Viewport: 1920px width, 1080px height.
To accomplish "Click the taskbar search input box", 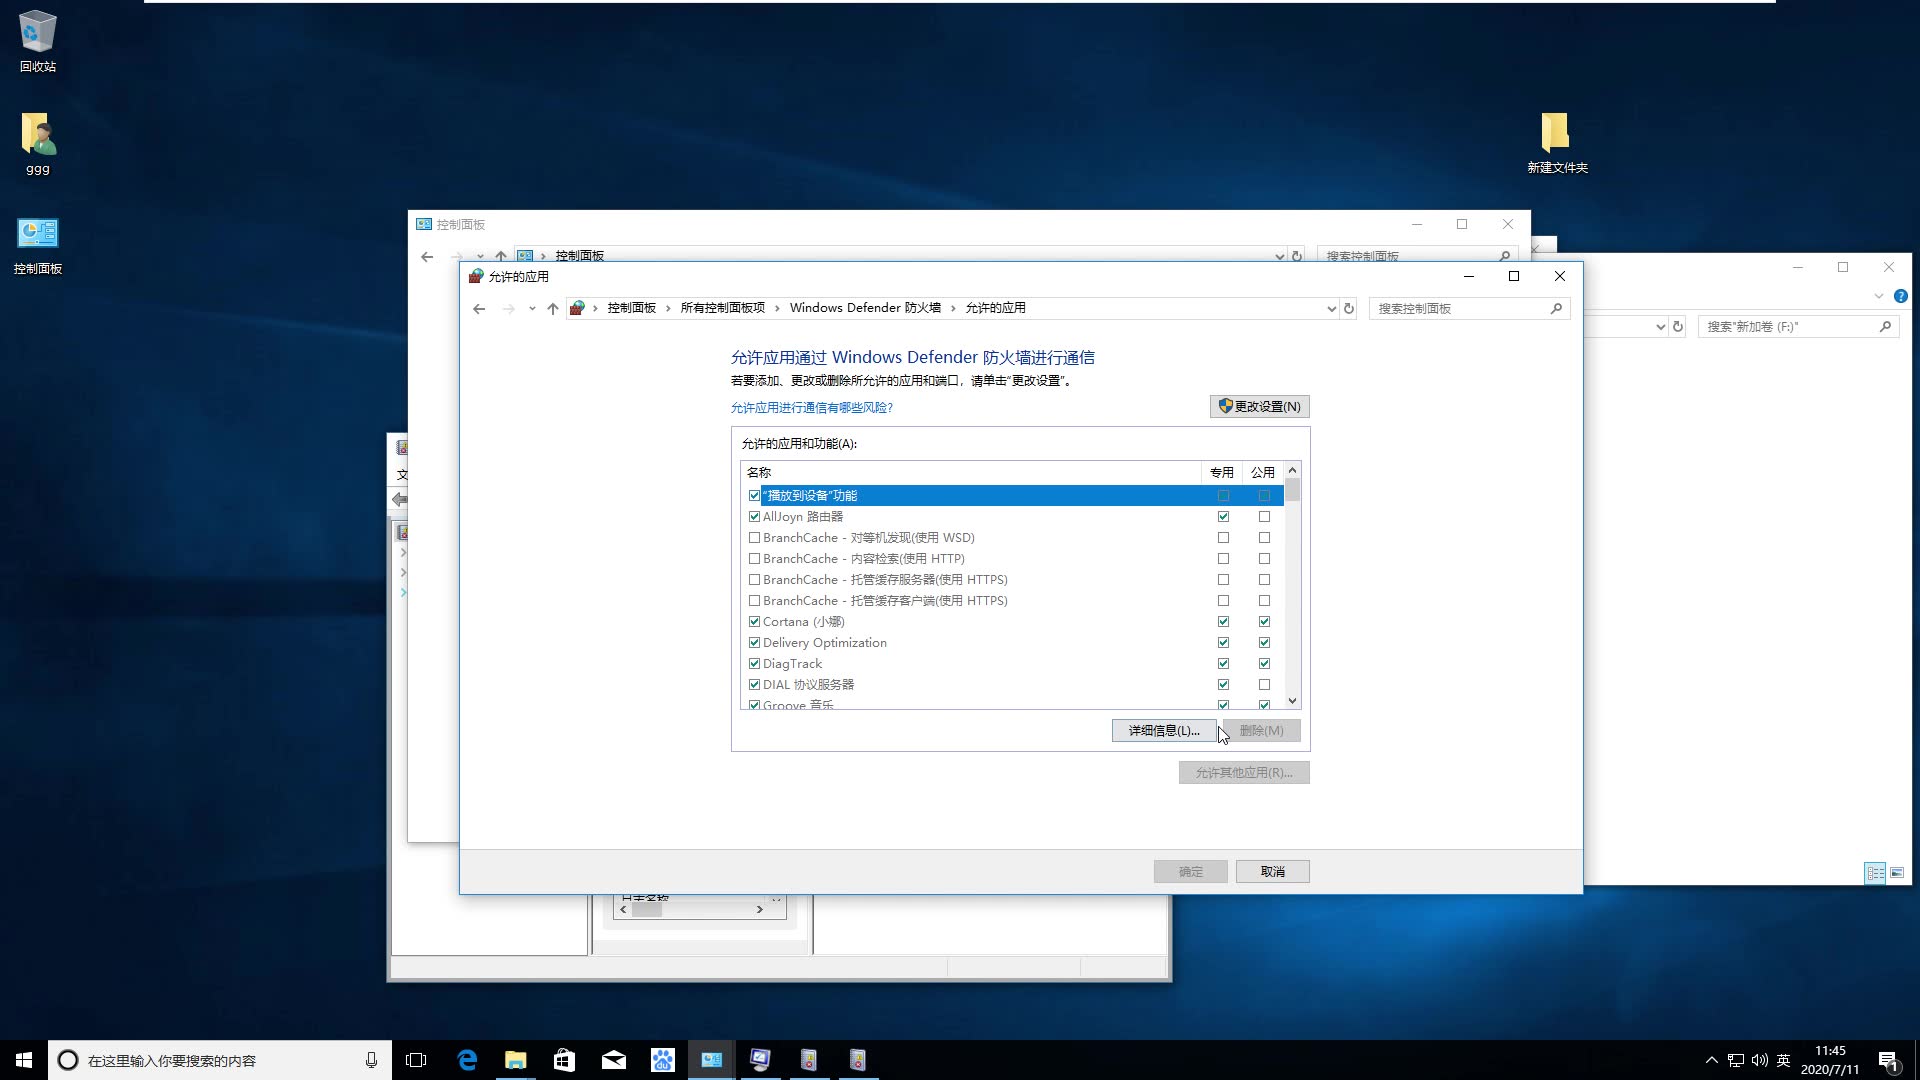I will pos(218,1060).
